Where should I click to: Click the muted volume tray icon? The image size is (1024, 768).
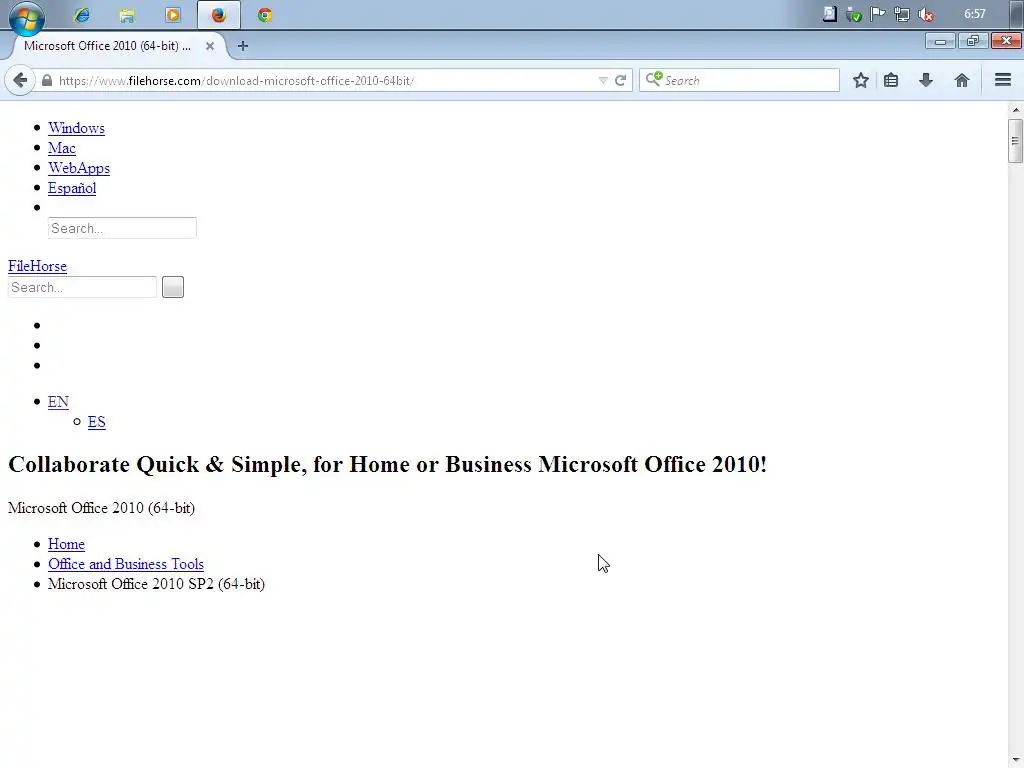(926, 14)
